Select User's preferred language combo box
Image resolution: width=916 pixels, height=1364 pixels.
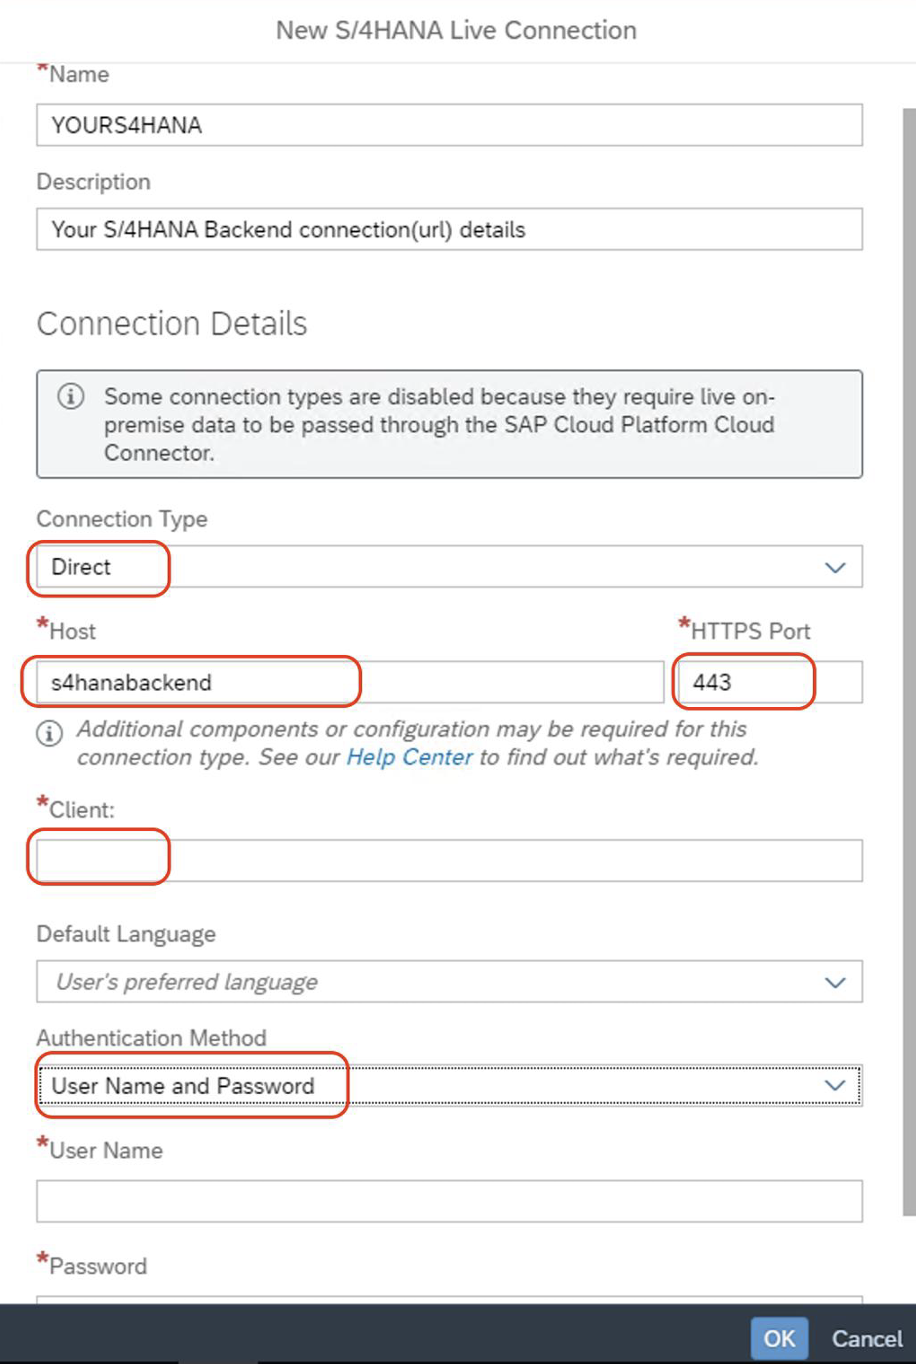(x=449, y=982)
